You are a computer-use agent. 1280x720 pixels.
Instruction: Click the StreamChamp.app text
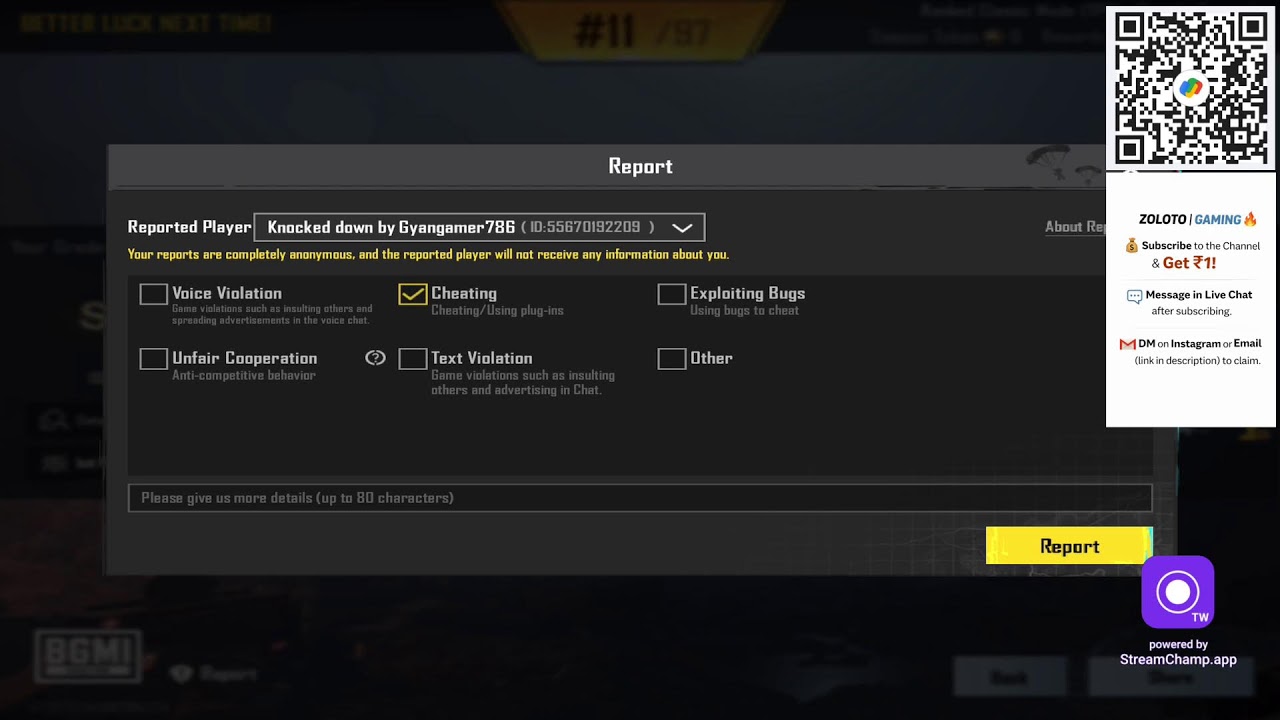coord(1178,659)
